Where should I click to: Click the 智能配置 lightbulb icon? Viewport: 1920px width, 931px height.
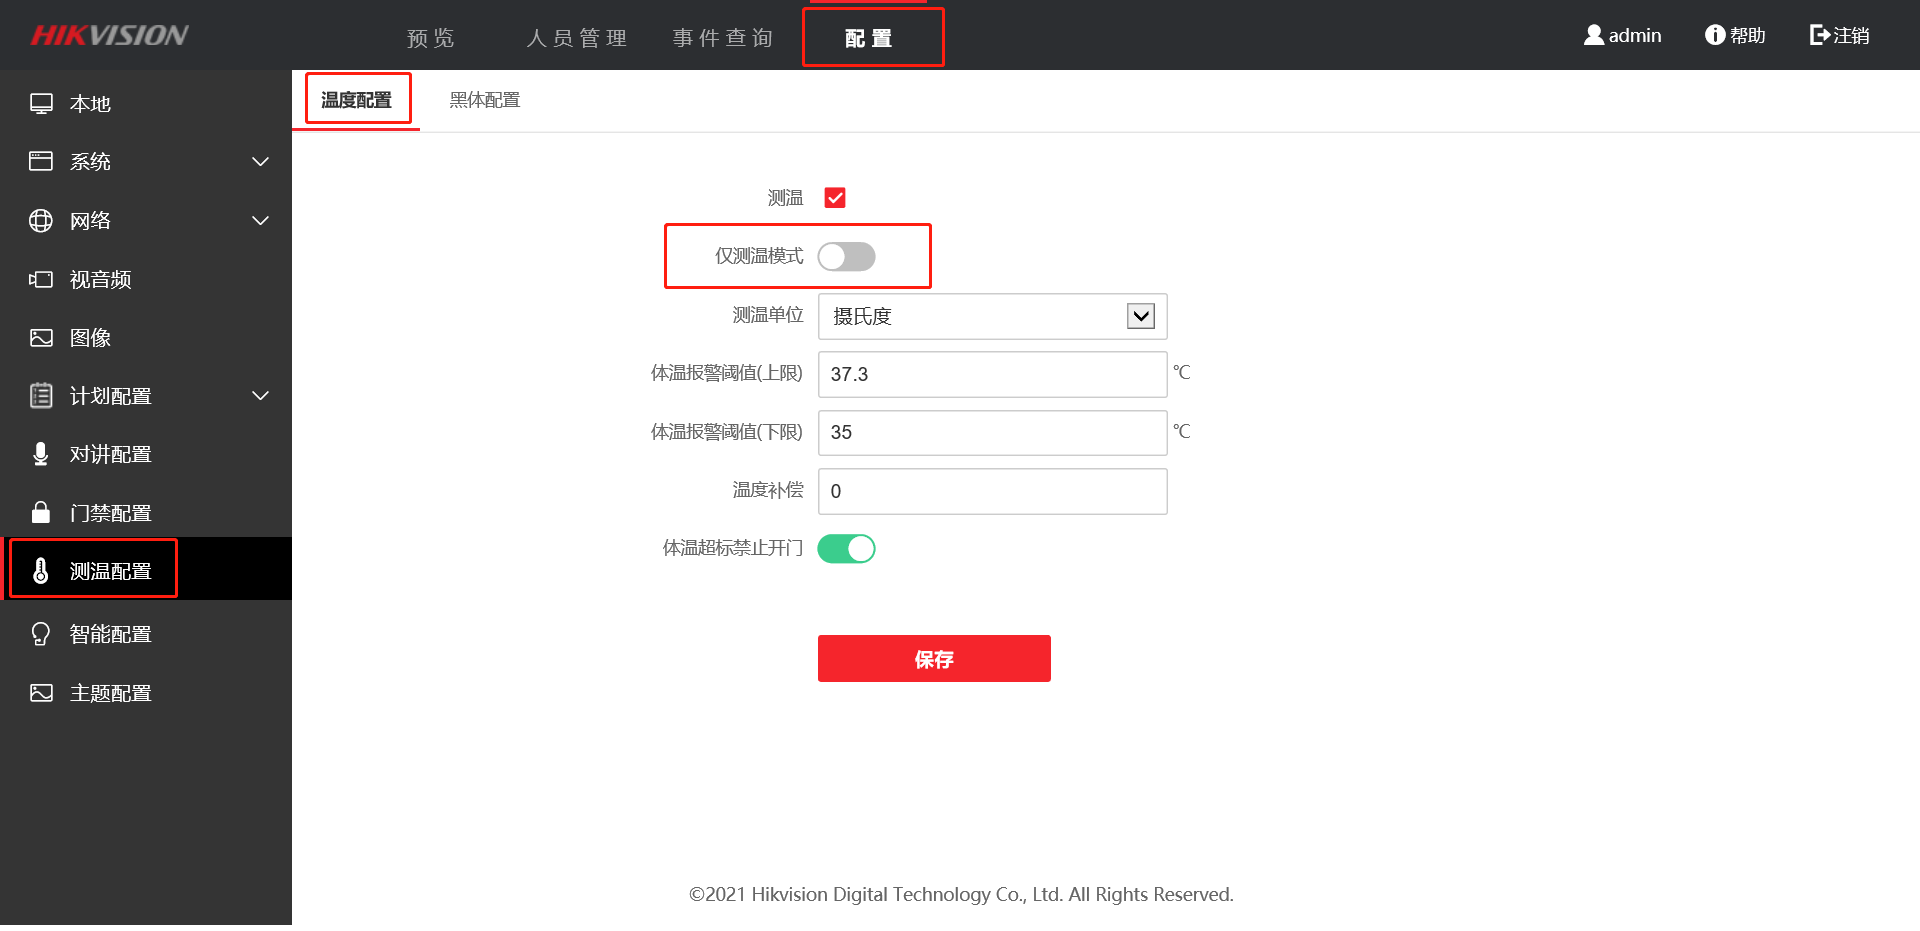click(x=41, y=634)
